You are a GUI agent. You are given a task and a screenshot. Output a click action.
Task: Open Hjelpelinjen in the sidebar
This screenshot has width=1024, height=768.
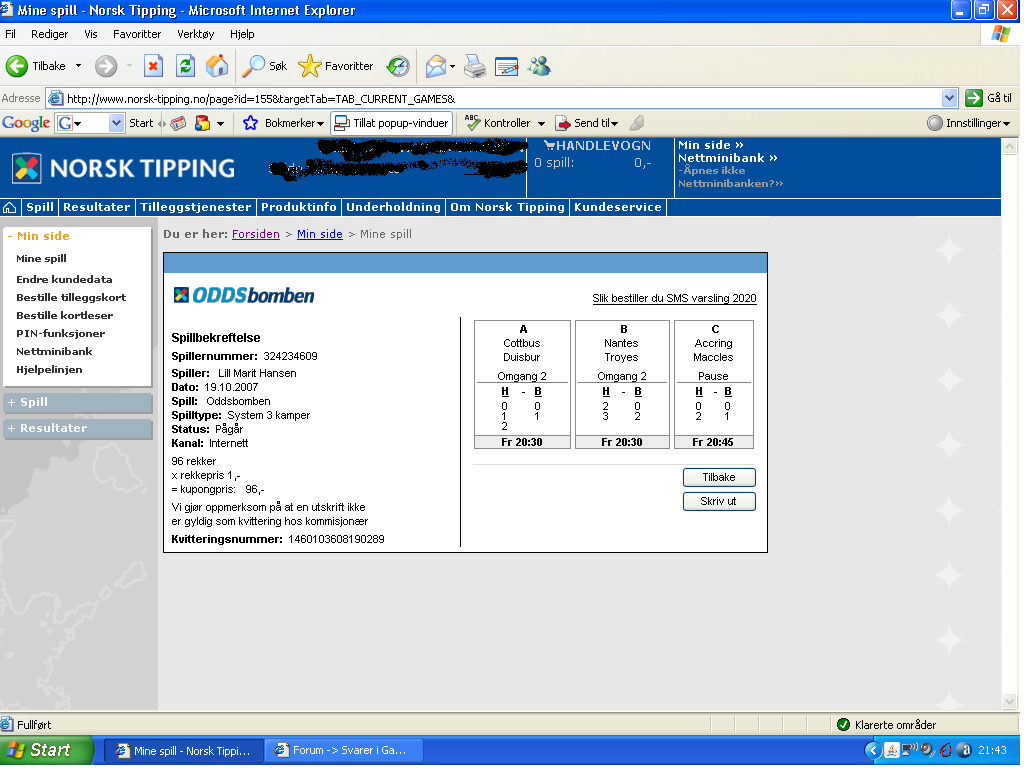click(x=49, y=370)
